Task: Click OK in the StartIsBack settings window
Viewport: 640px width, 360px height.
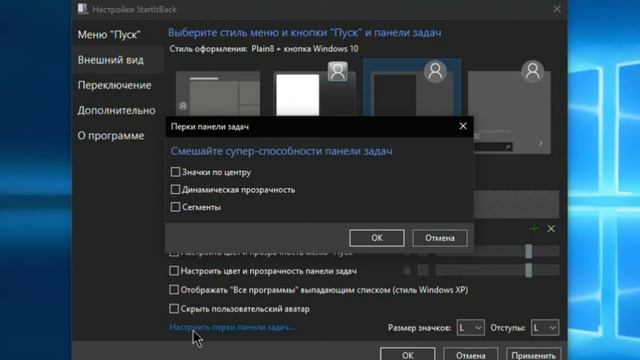Action: tap(407, 354)
